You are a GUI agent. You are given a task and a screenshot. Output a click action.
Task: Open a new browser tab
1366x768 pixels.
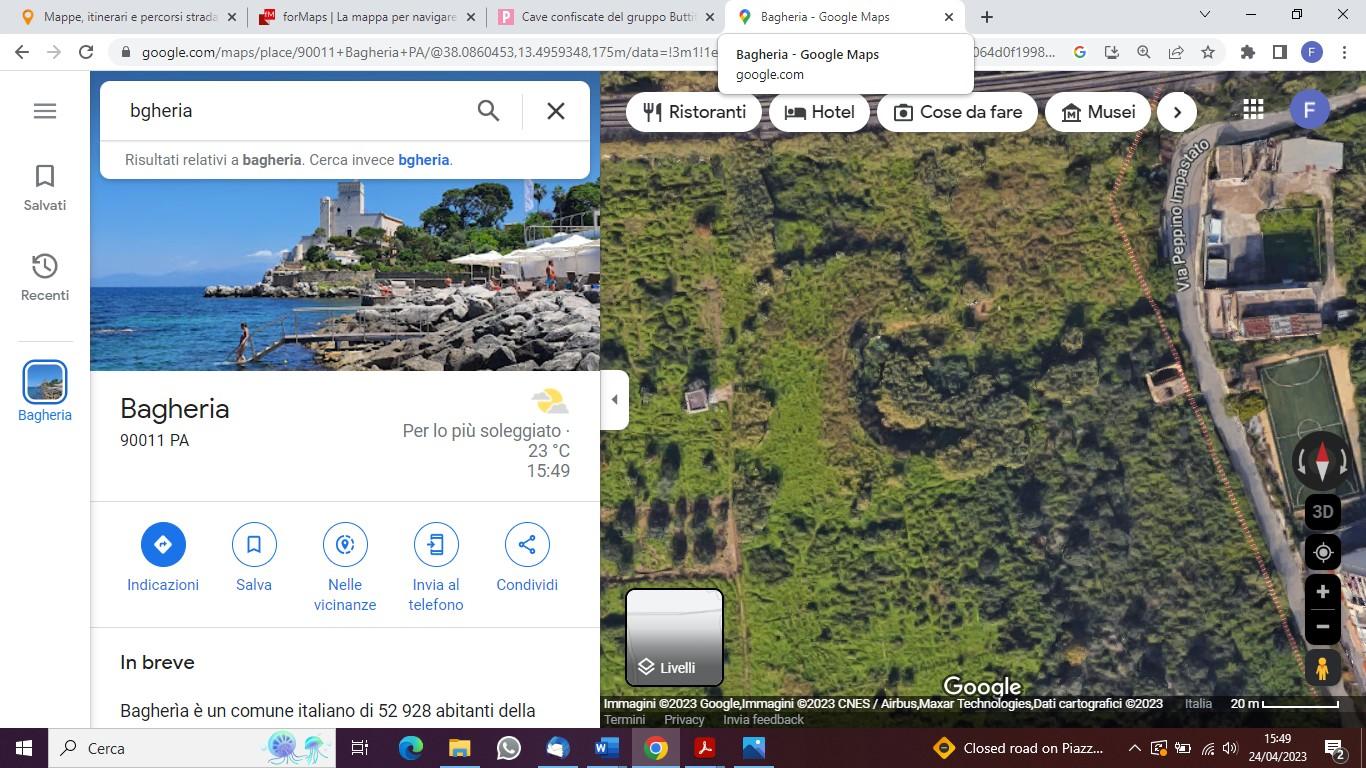[987, 17]
